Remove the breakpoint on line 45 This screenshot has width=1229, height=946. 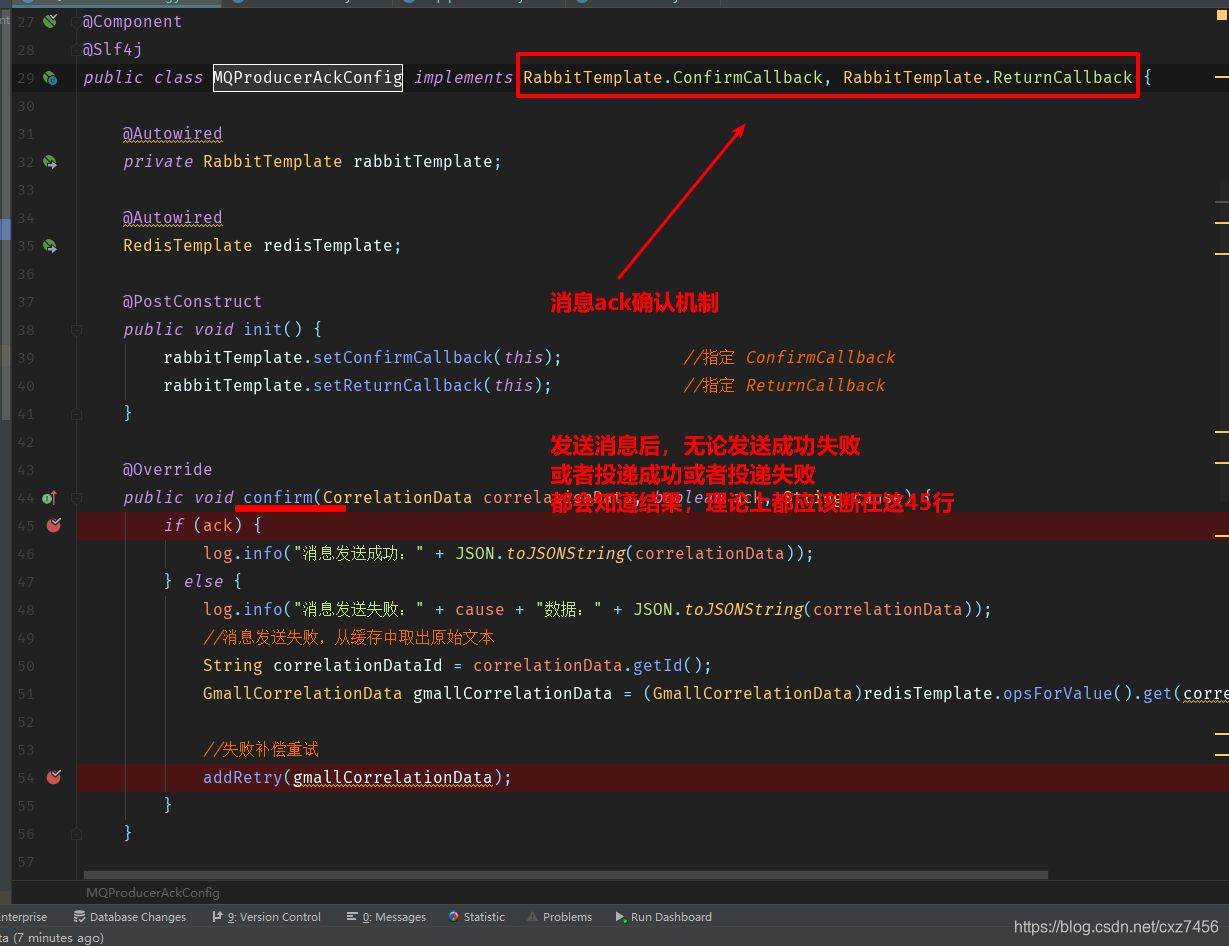pyautogui.click(x=53, y=525)
